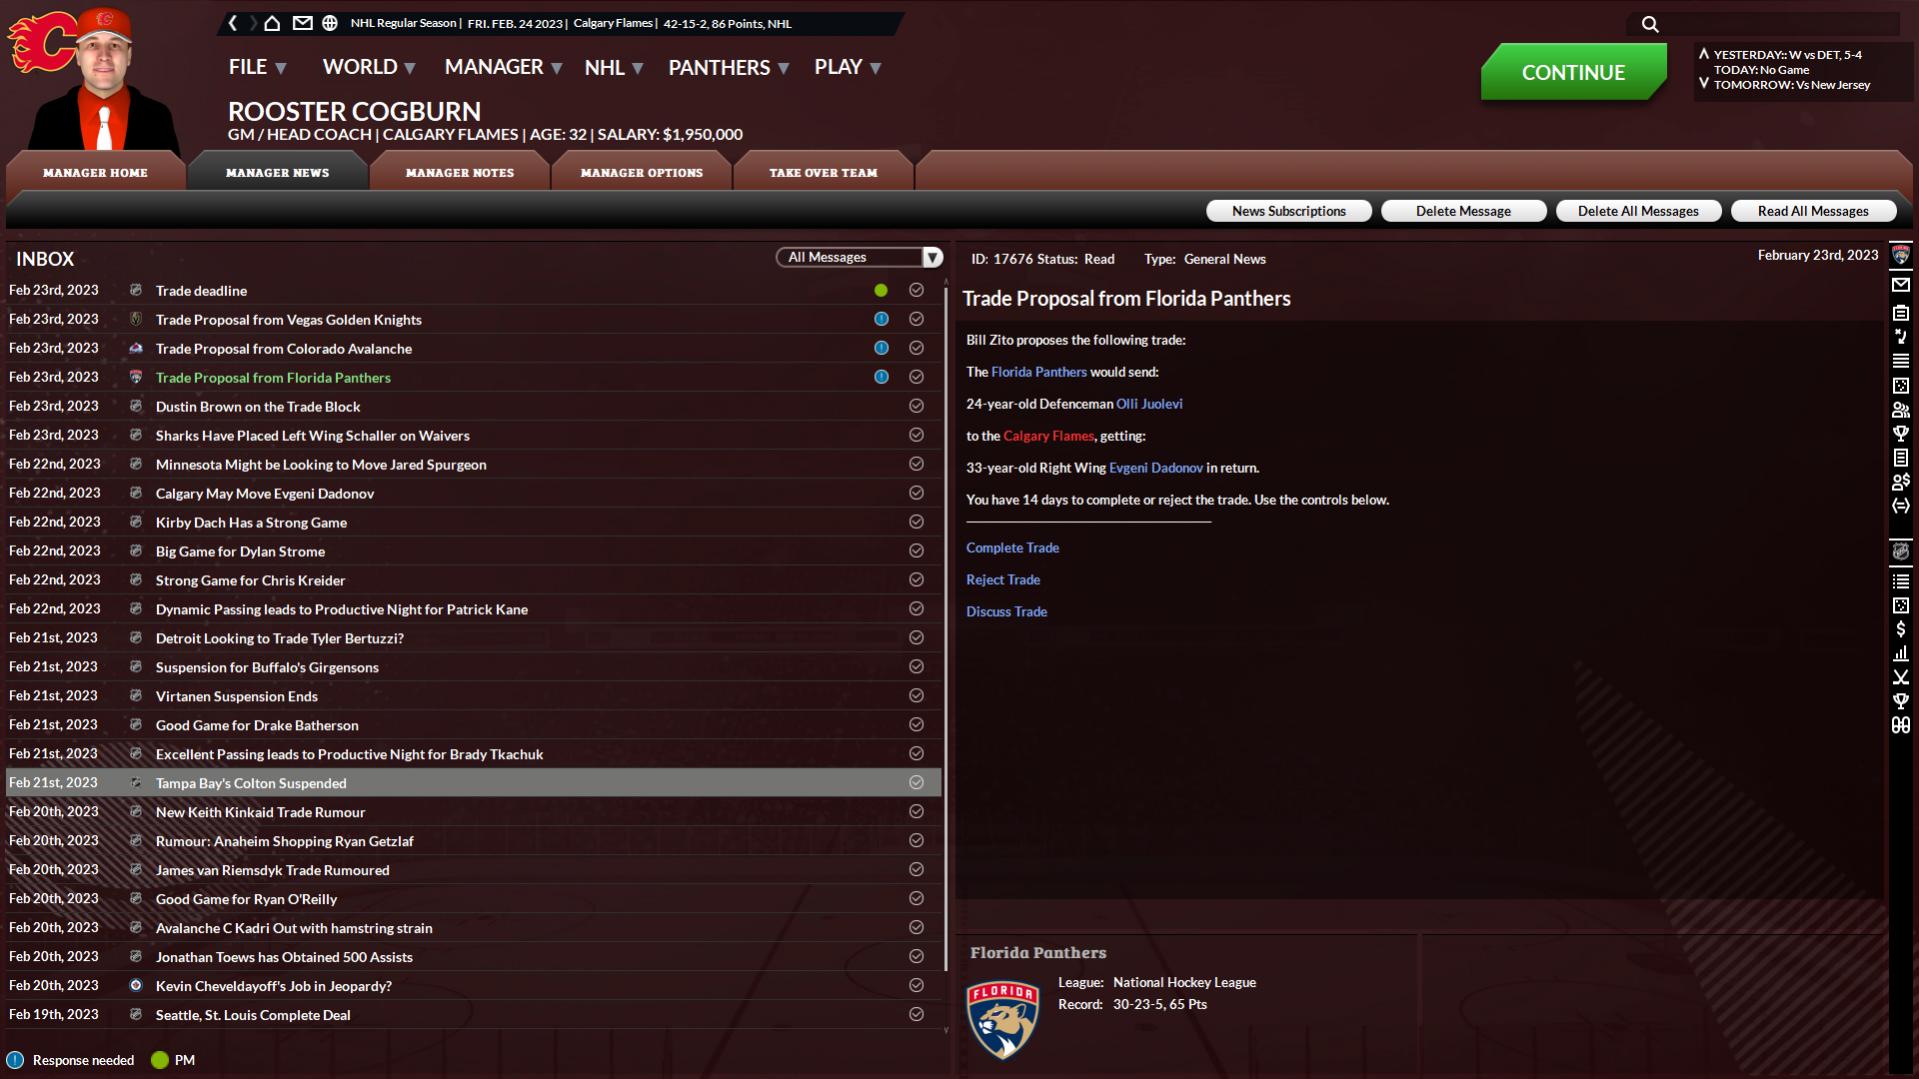Screen dimensions: 1919x1079
Task: Open the globe icon in top bar
Action: click(x=330, y=23)
